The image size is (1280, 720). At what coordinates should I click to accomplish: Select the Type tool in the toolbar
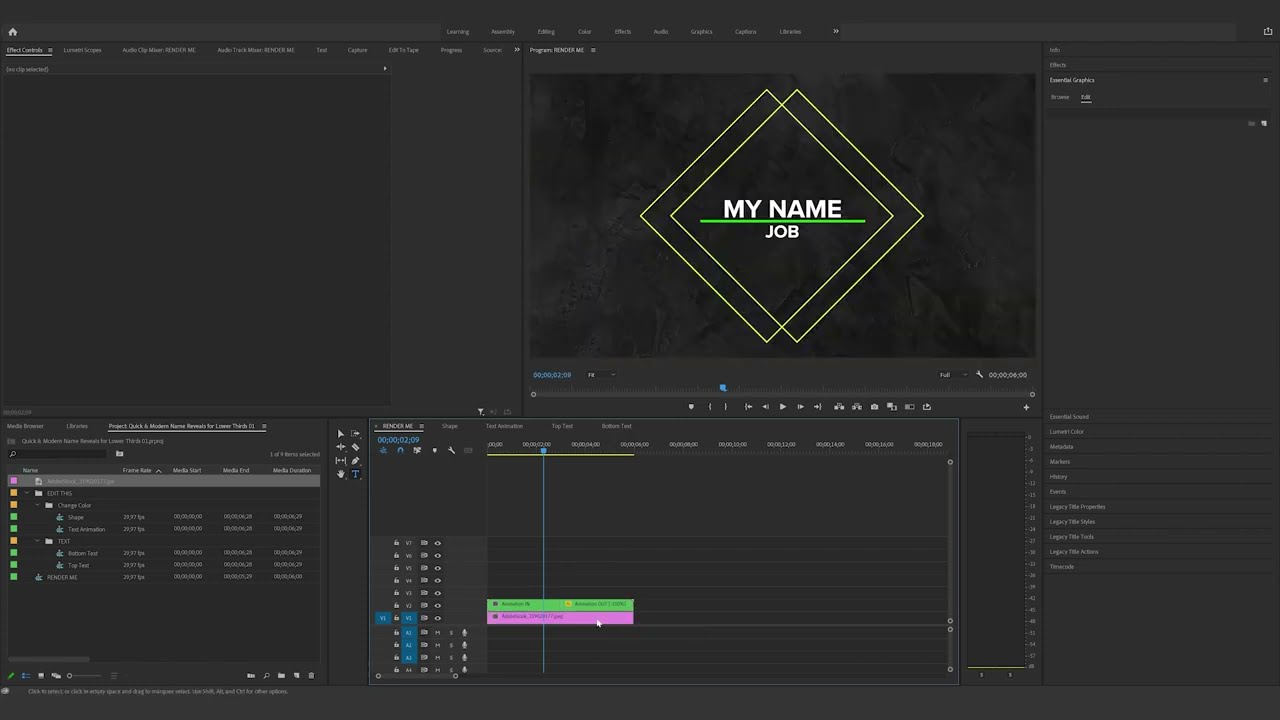(x=355, y=474)
